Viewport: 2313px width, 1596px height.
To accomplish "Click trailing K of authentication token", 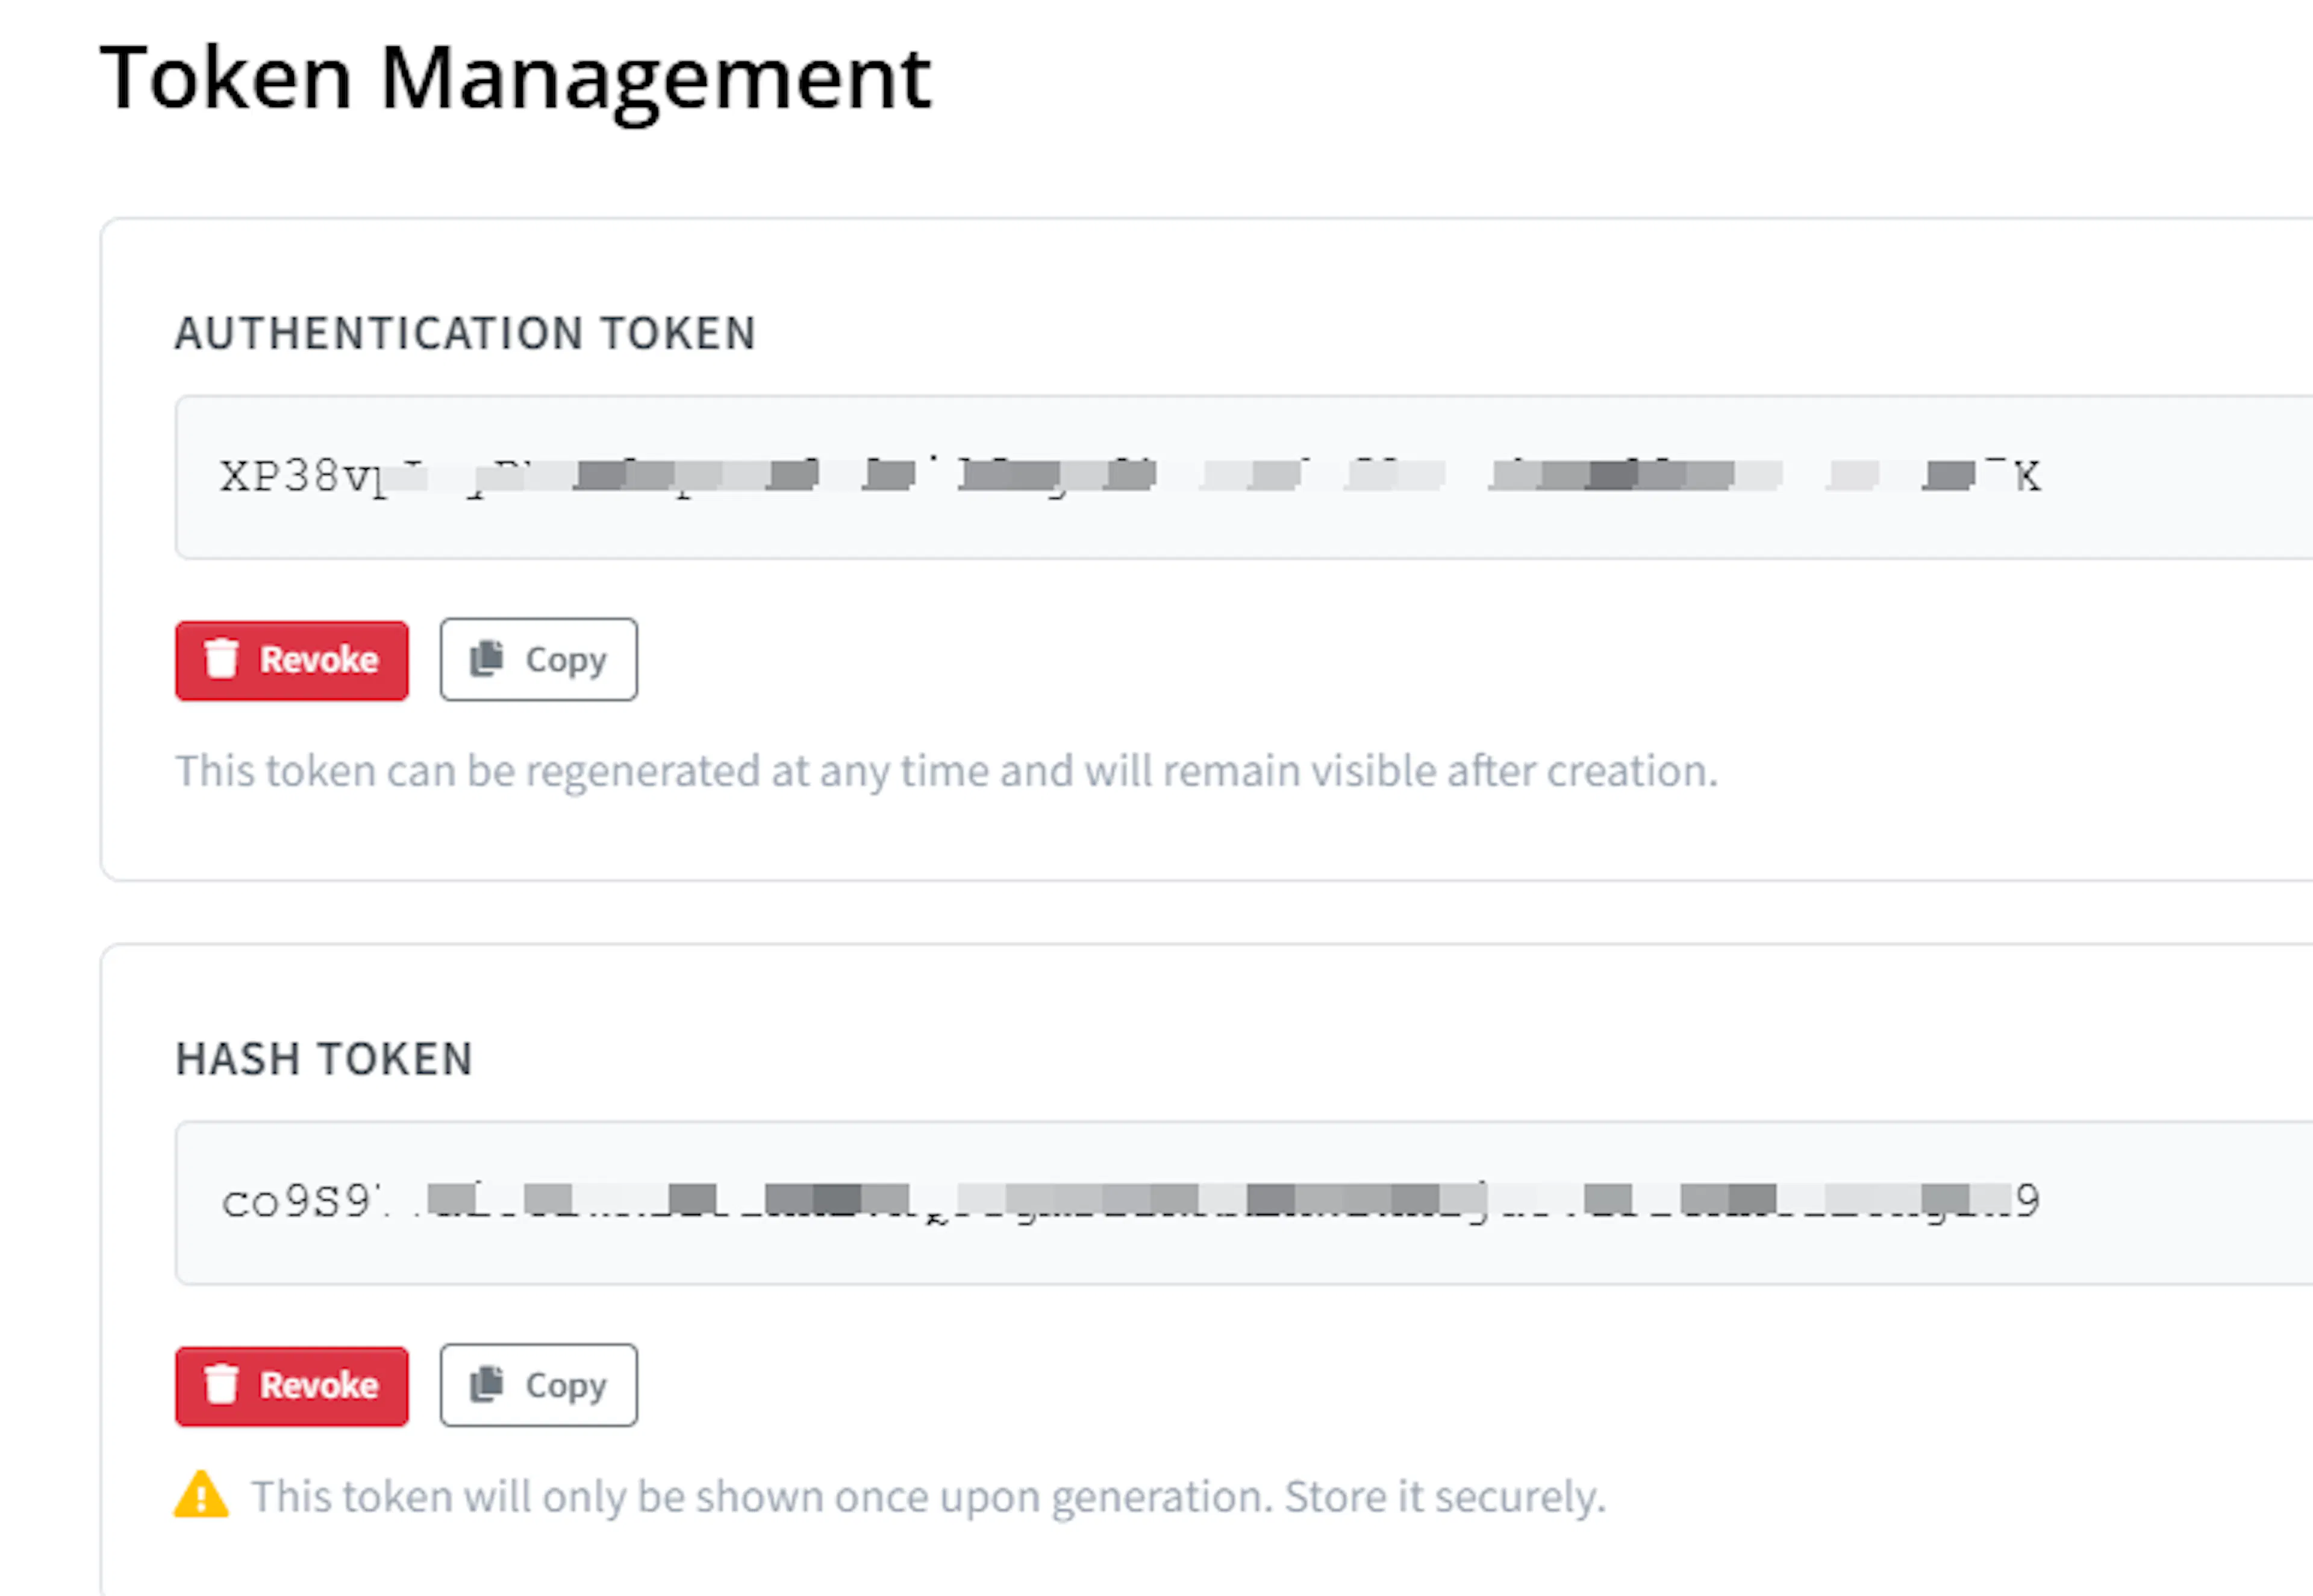I will pyautogui.click(x=2027, y=477).
